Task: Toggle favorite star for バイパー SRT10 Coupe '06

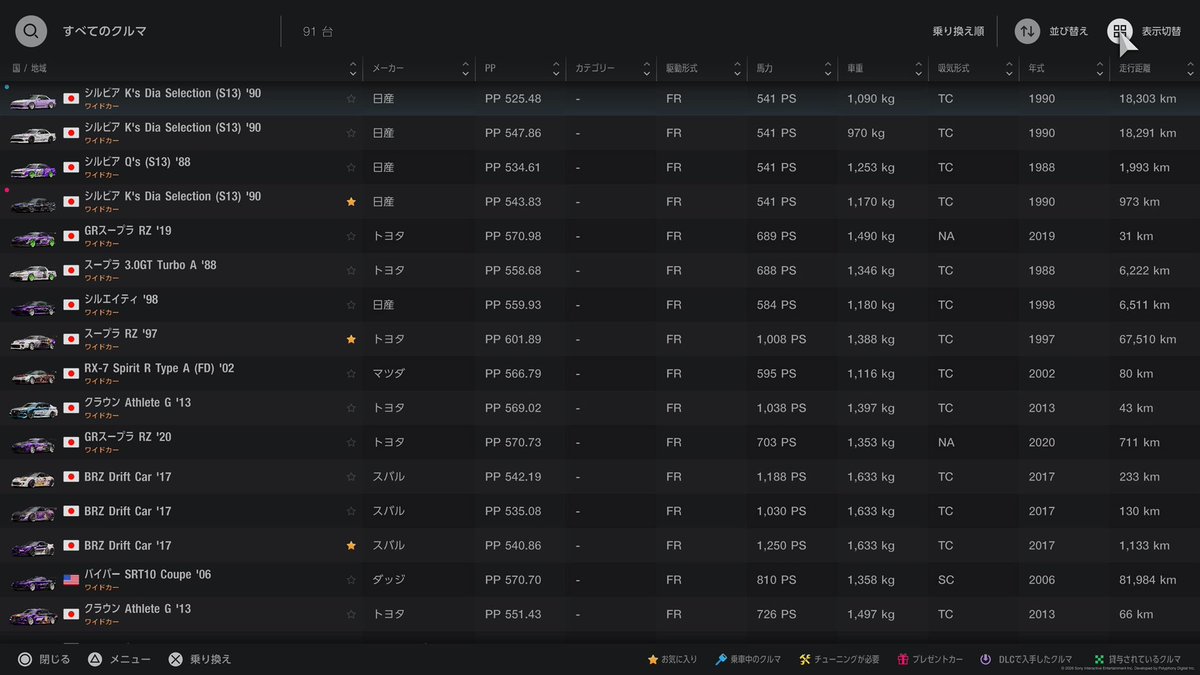Action: coord(351,580)
